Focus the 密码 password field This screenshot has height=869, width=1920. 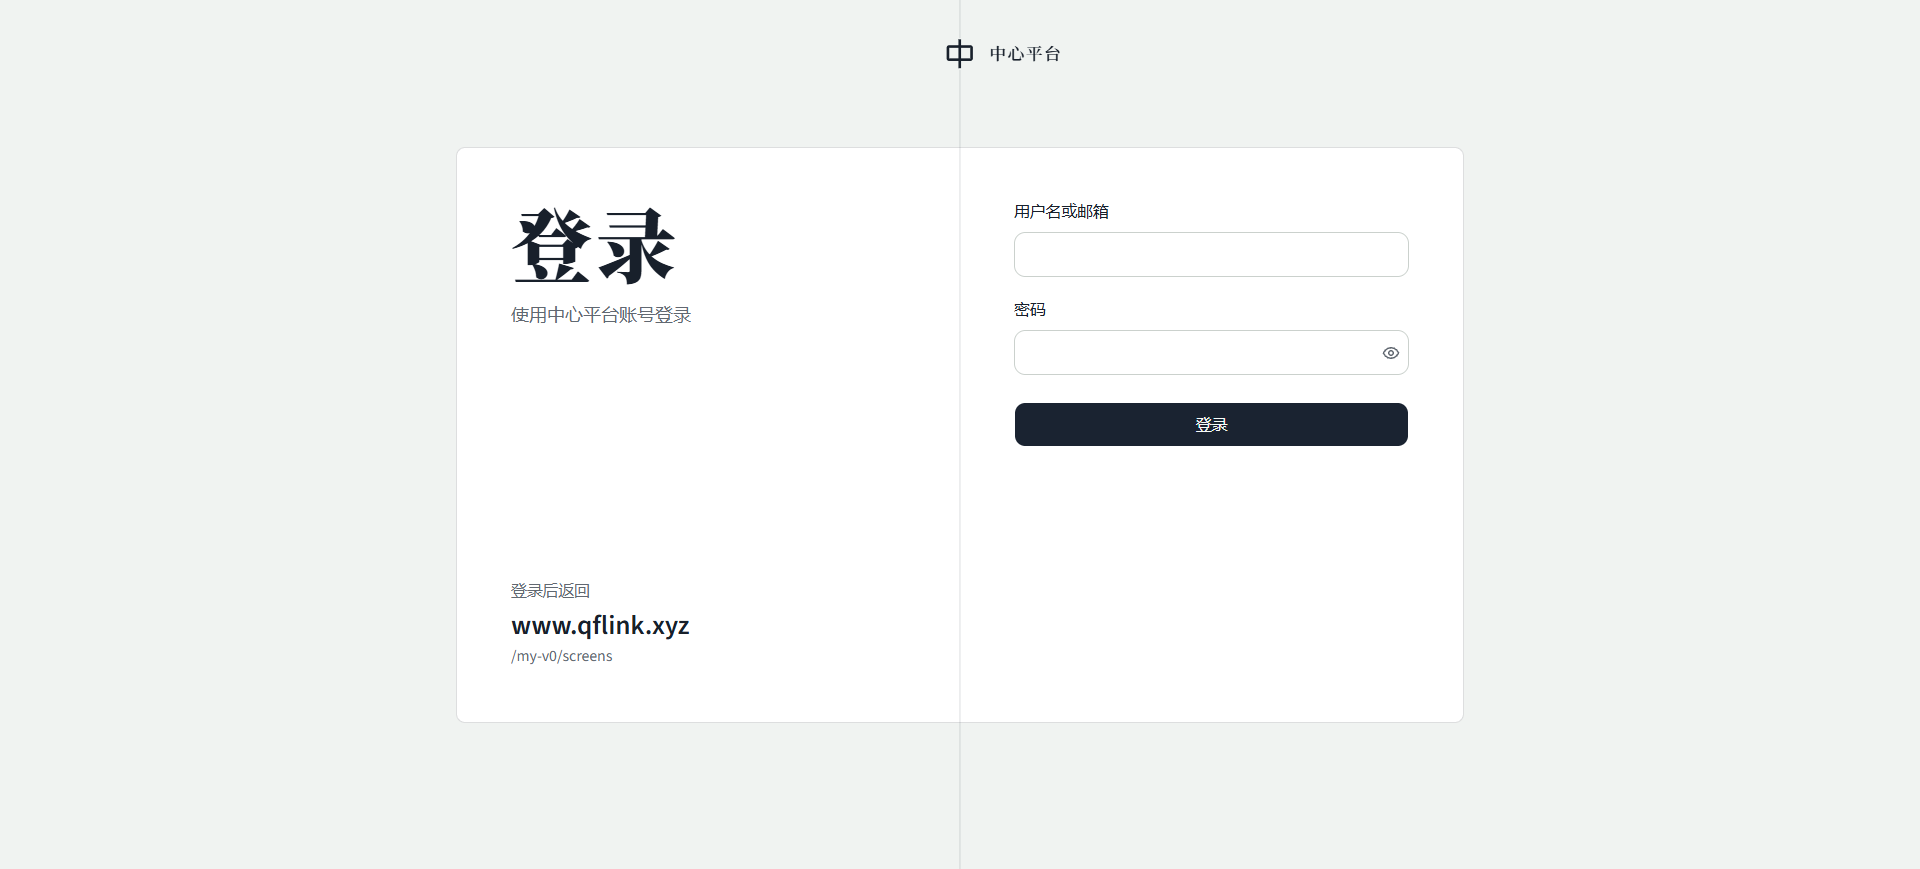click(1211, 352)
